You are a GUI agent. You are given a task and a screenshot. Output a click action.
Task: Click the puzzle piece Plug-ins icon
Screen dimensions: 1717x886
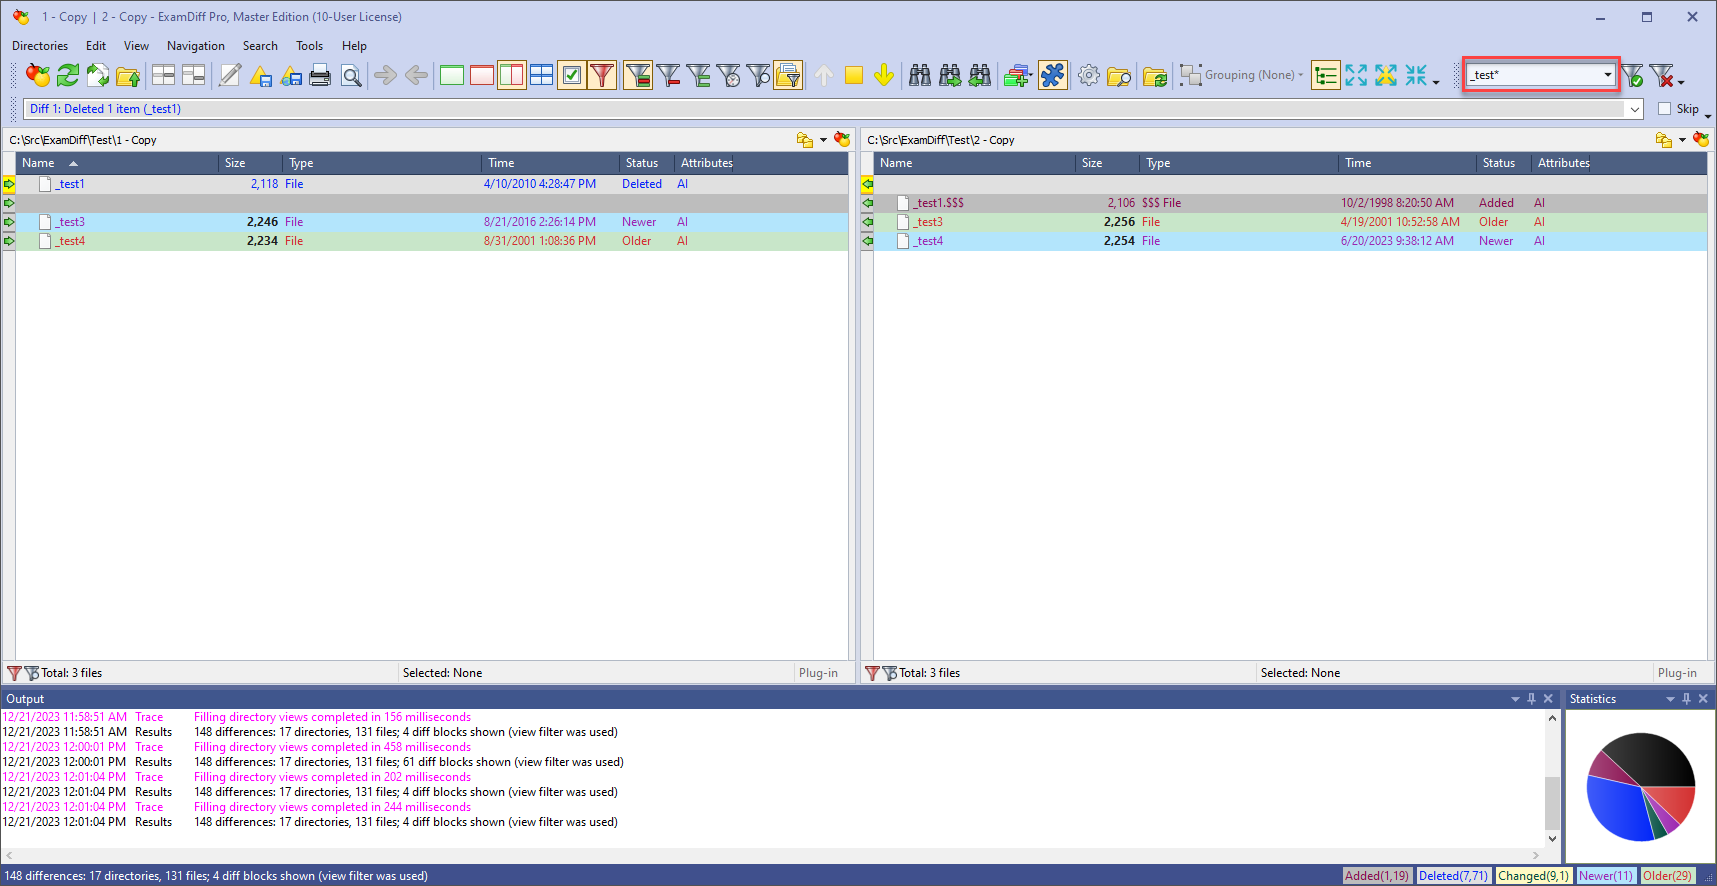pyautogui.click(x=1053, y=75)
